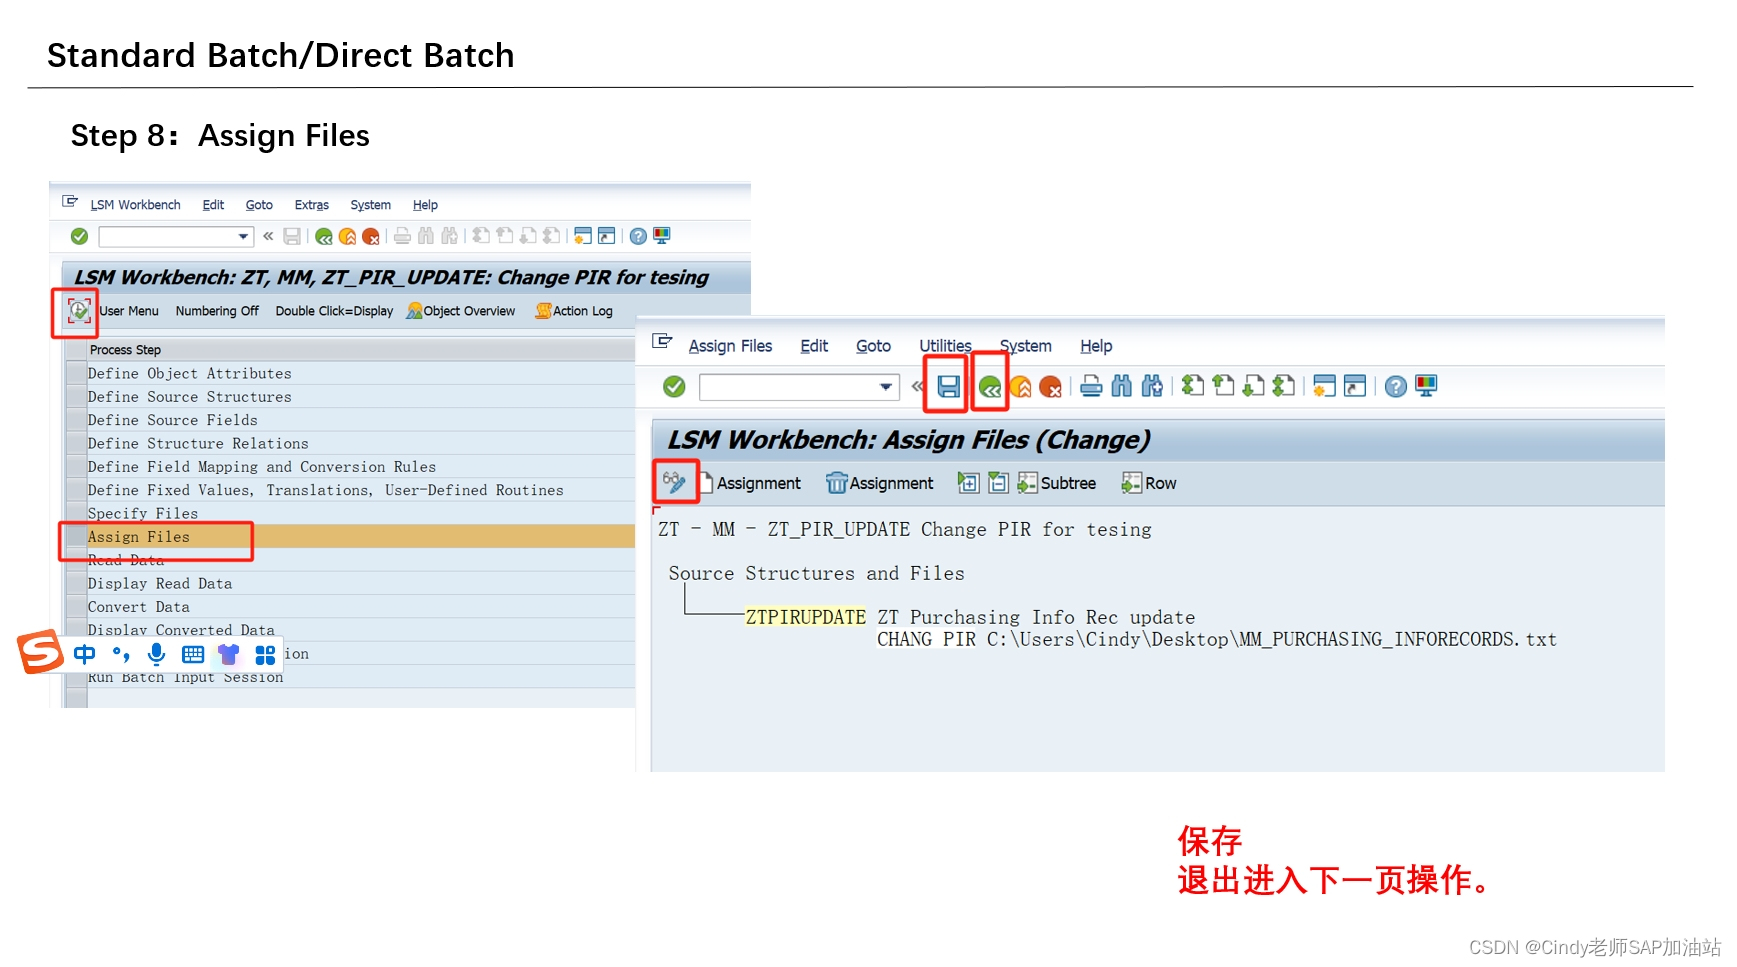The image size is (1737, 967).
Task: Select the Find binoculars icon
Action: coord(1122,387)
